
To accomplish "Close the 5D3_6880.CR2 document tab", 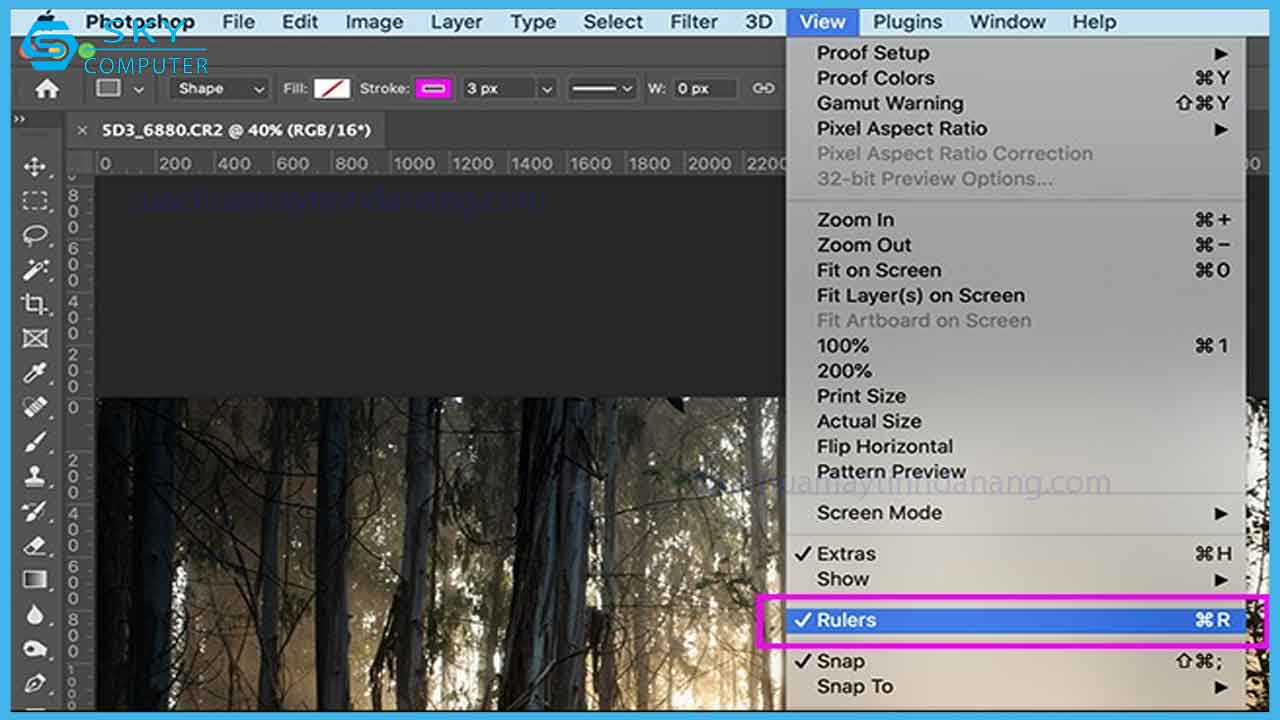I will click(82, 130).
